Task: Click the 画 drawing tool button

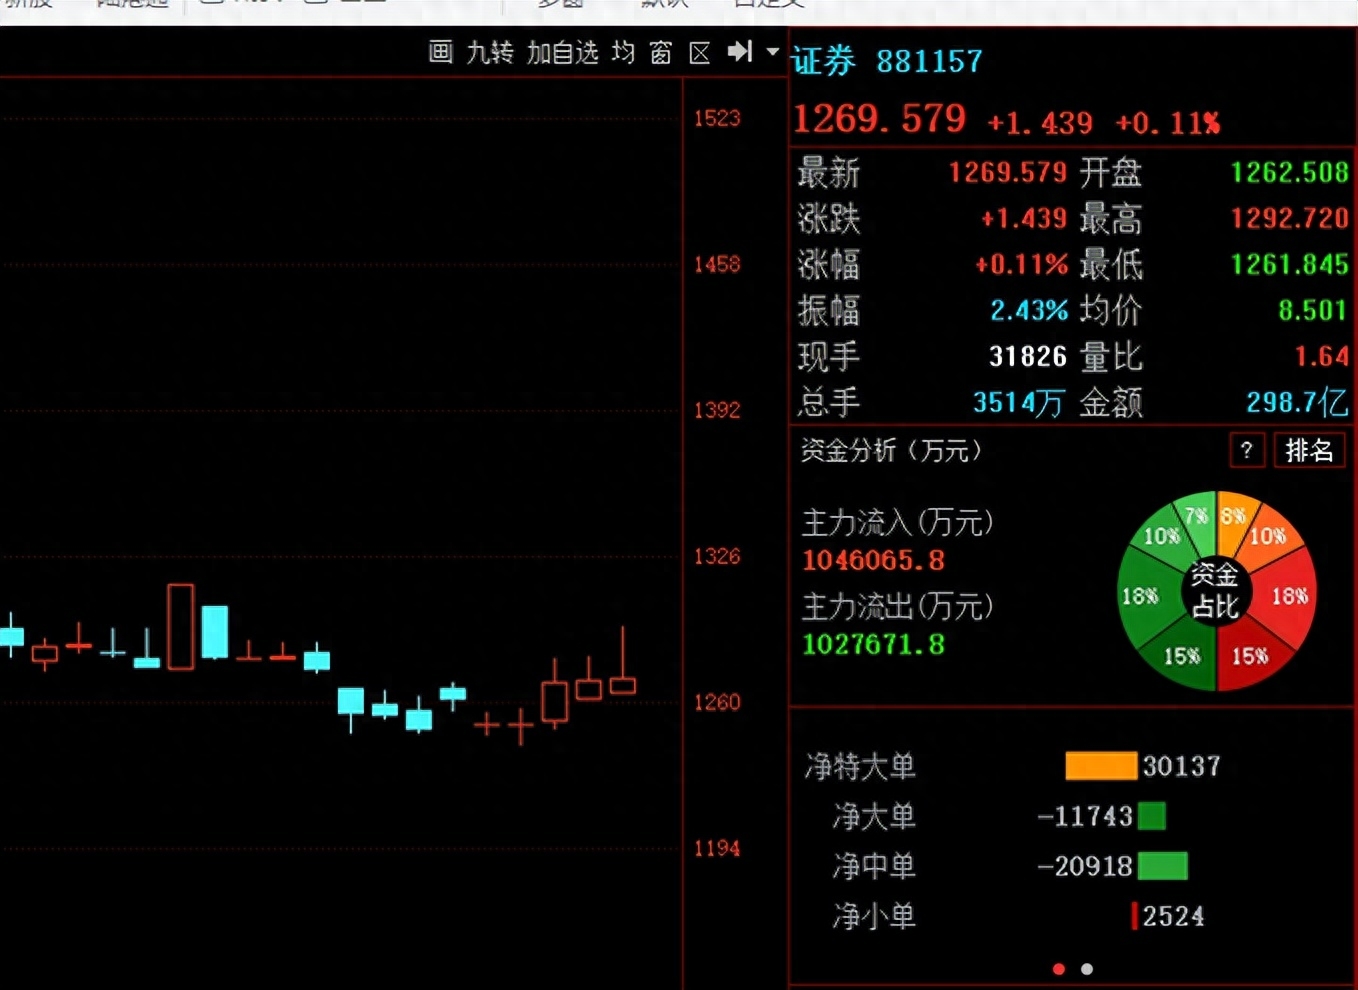Action: click(441, 52)
